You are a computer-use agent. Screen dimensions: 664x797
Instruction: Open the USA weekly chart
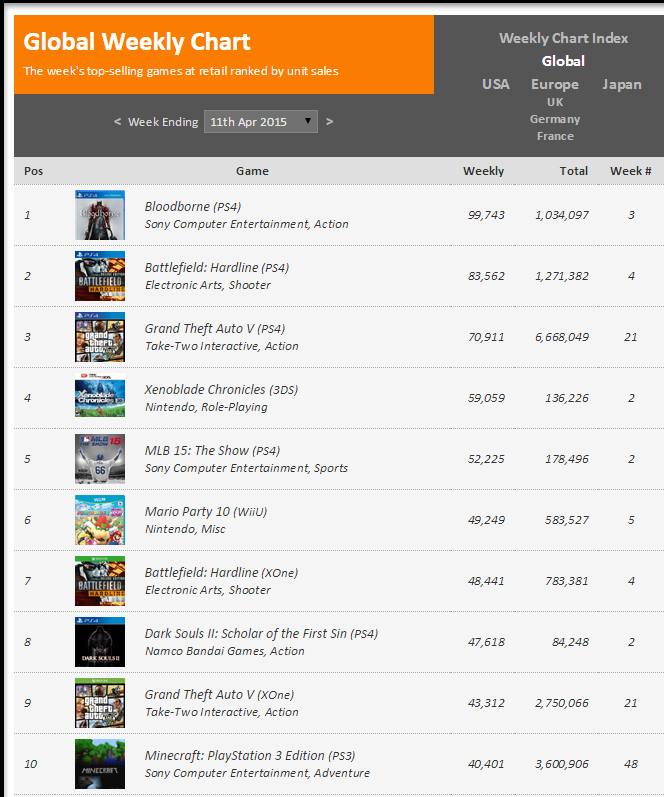click(x=496, y=84)
